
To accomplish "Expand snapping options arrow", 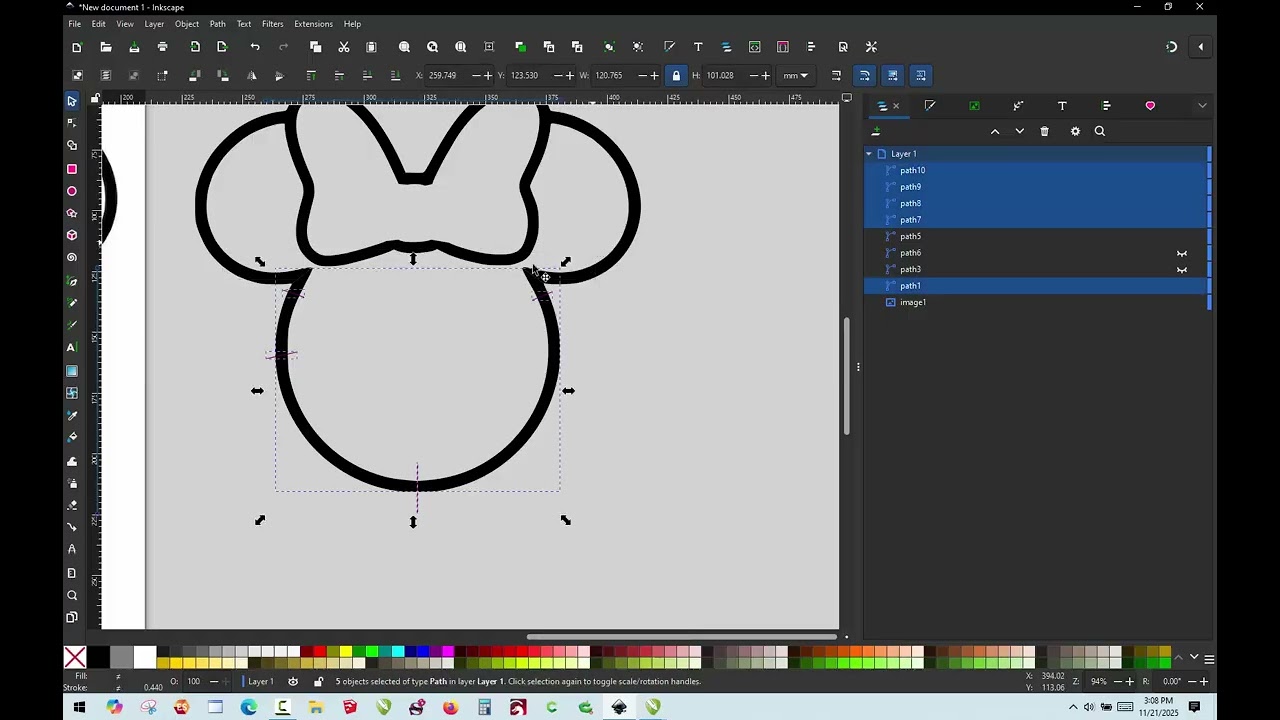I will (1200, 47).
